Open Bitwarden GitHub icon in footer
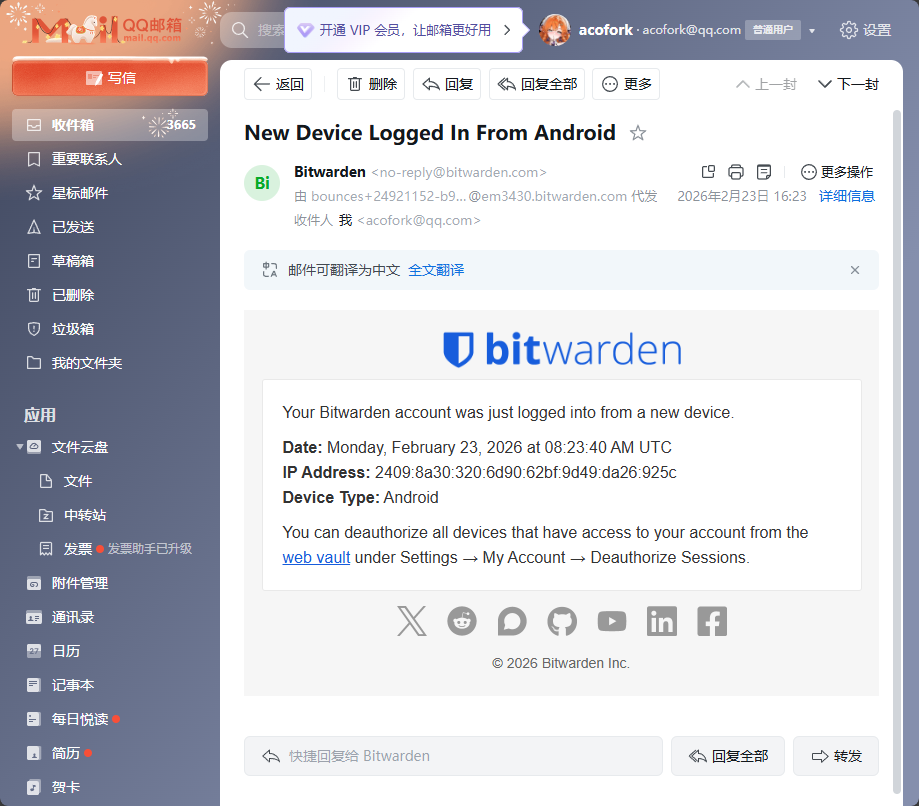This screenshot has width=919, height=806. click(x=562, y=621)
